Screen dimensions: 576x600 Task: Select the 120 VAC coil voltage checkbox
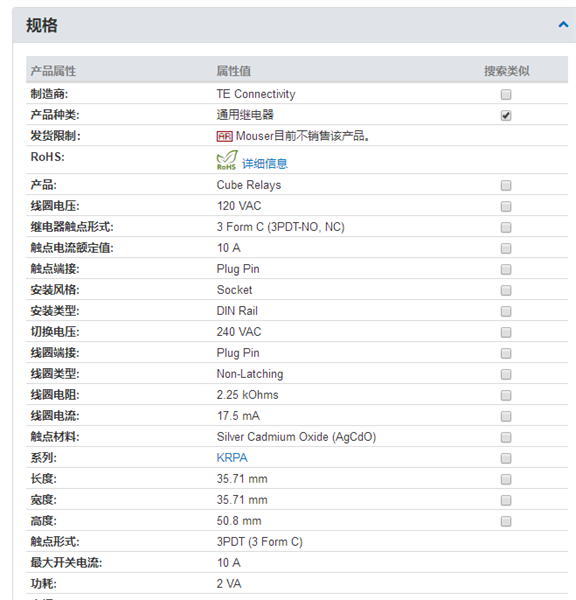pos(506,207)
